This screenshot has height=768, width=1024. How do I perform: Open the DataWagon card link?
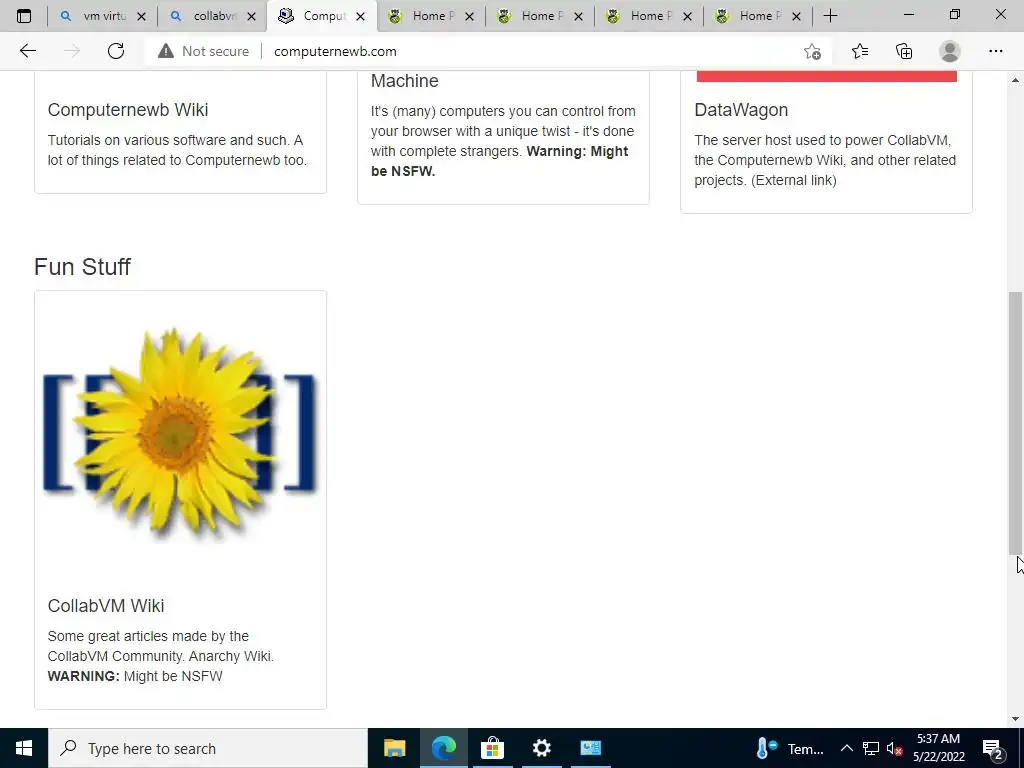click(741, 110)
